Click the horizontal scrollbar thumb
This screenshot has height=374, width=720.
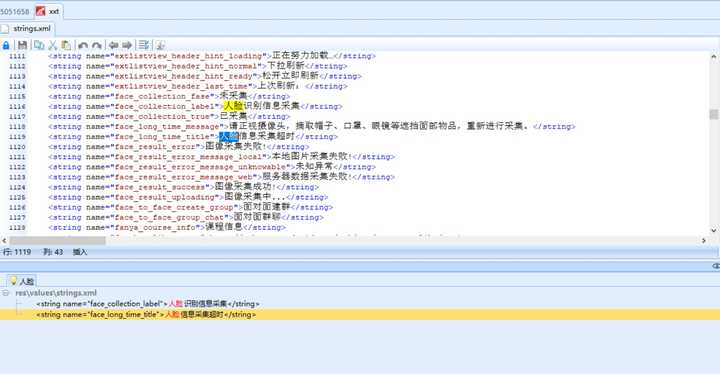pyautogui.click(x=57, y=240)
